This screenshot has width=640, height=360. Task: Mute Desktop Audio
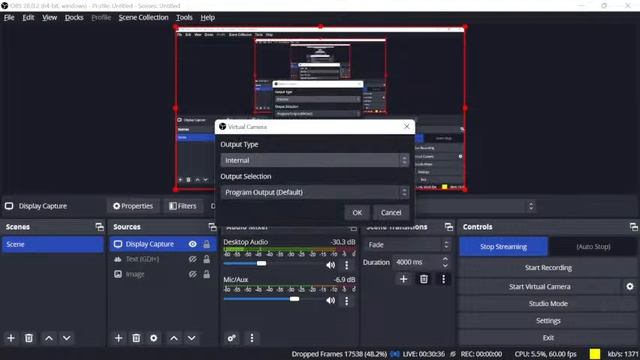point(331,265)
